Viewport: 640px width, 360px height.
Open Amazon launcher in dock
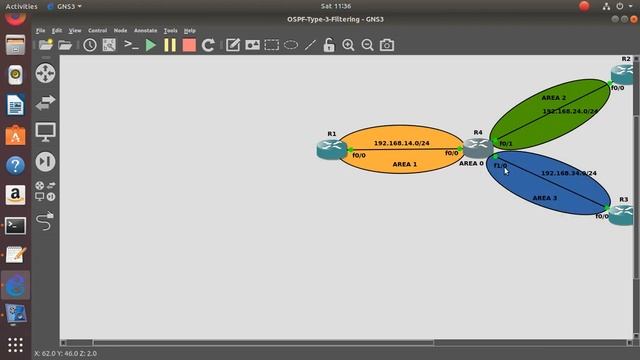pyautogui.click(x=16, y=195)
